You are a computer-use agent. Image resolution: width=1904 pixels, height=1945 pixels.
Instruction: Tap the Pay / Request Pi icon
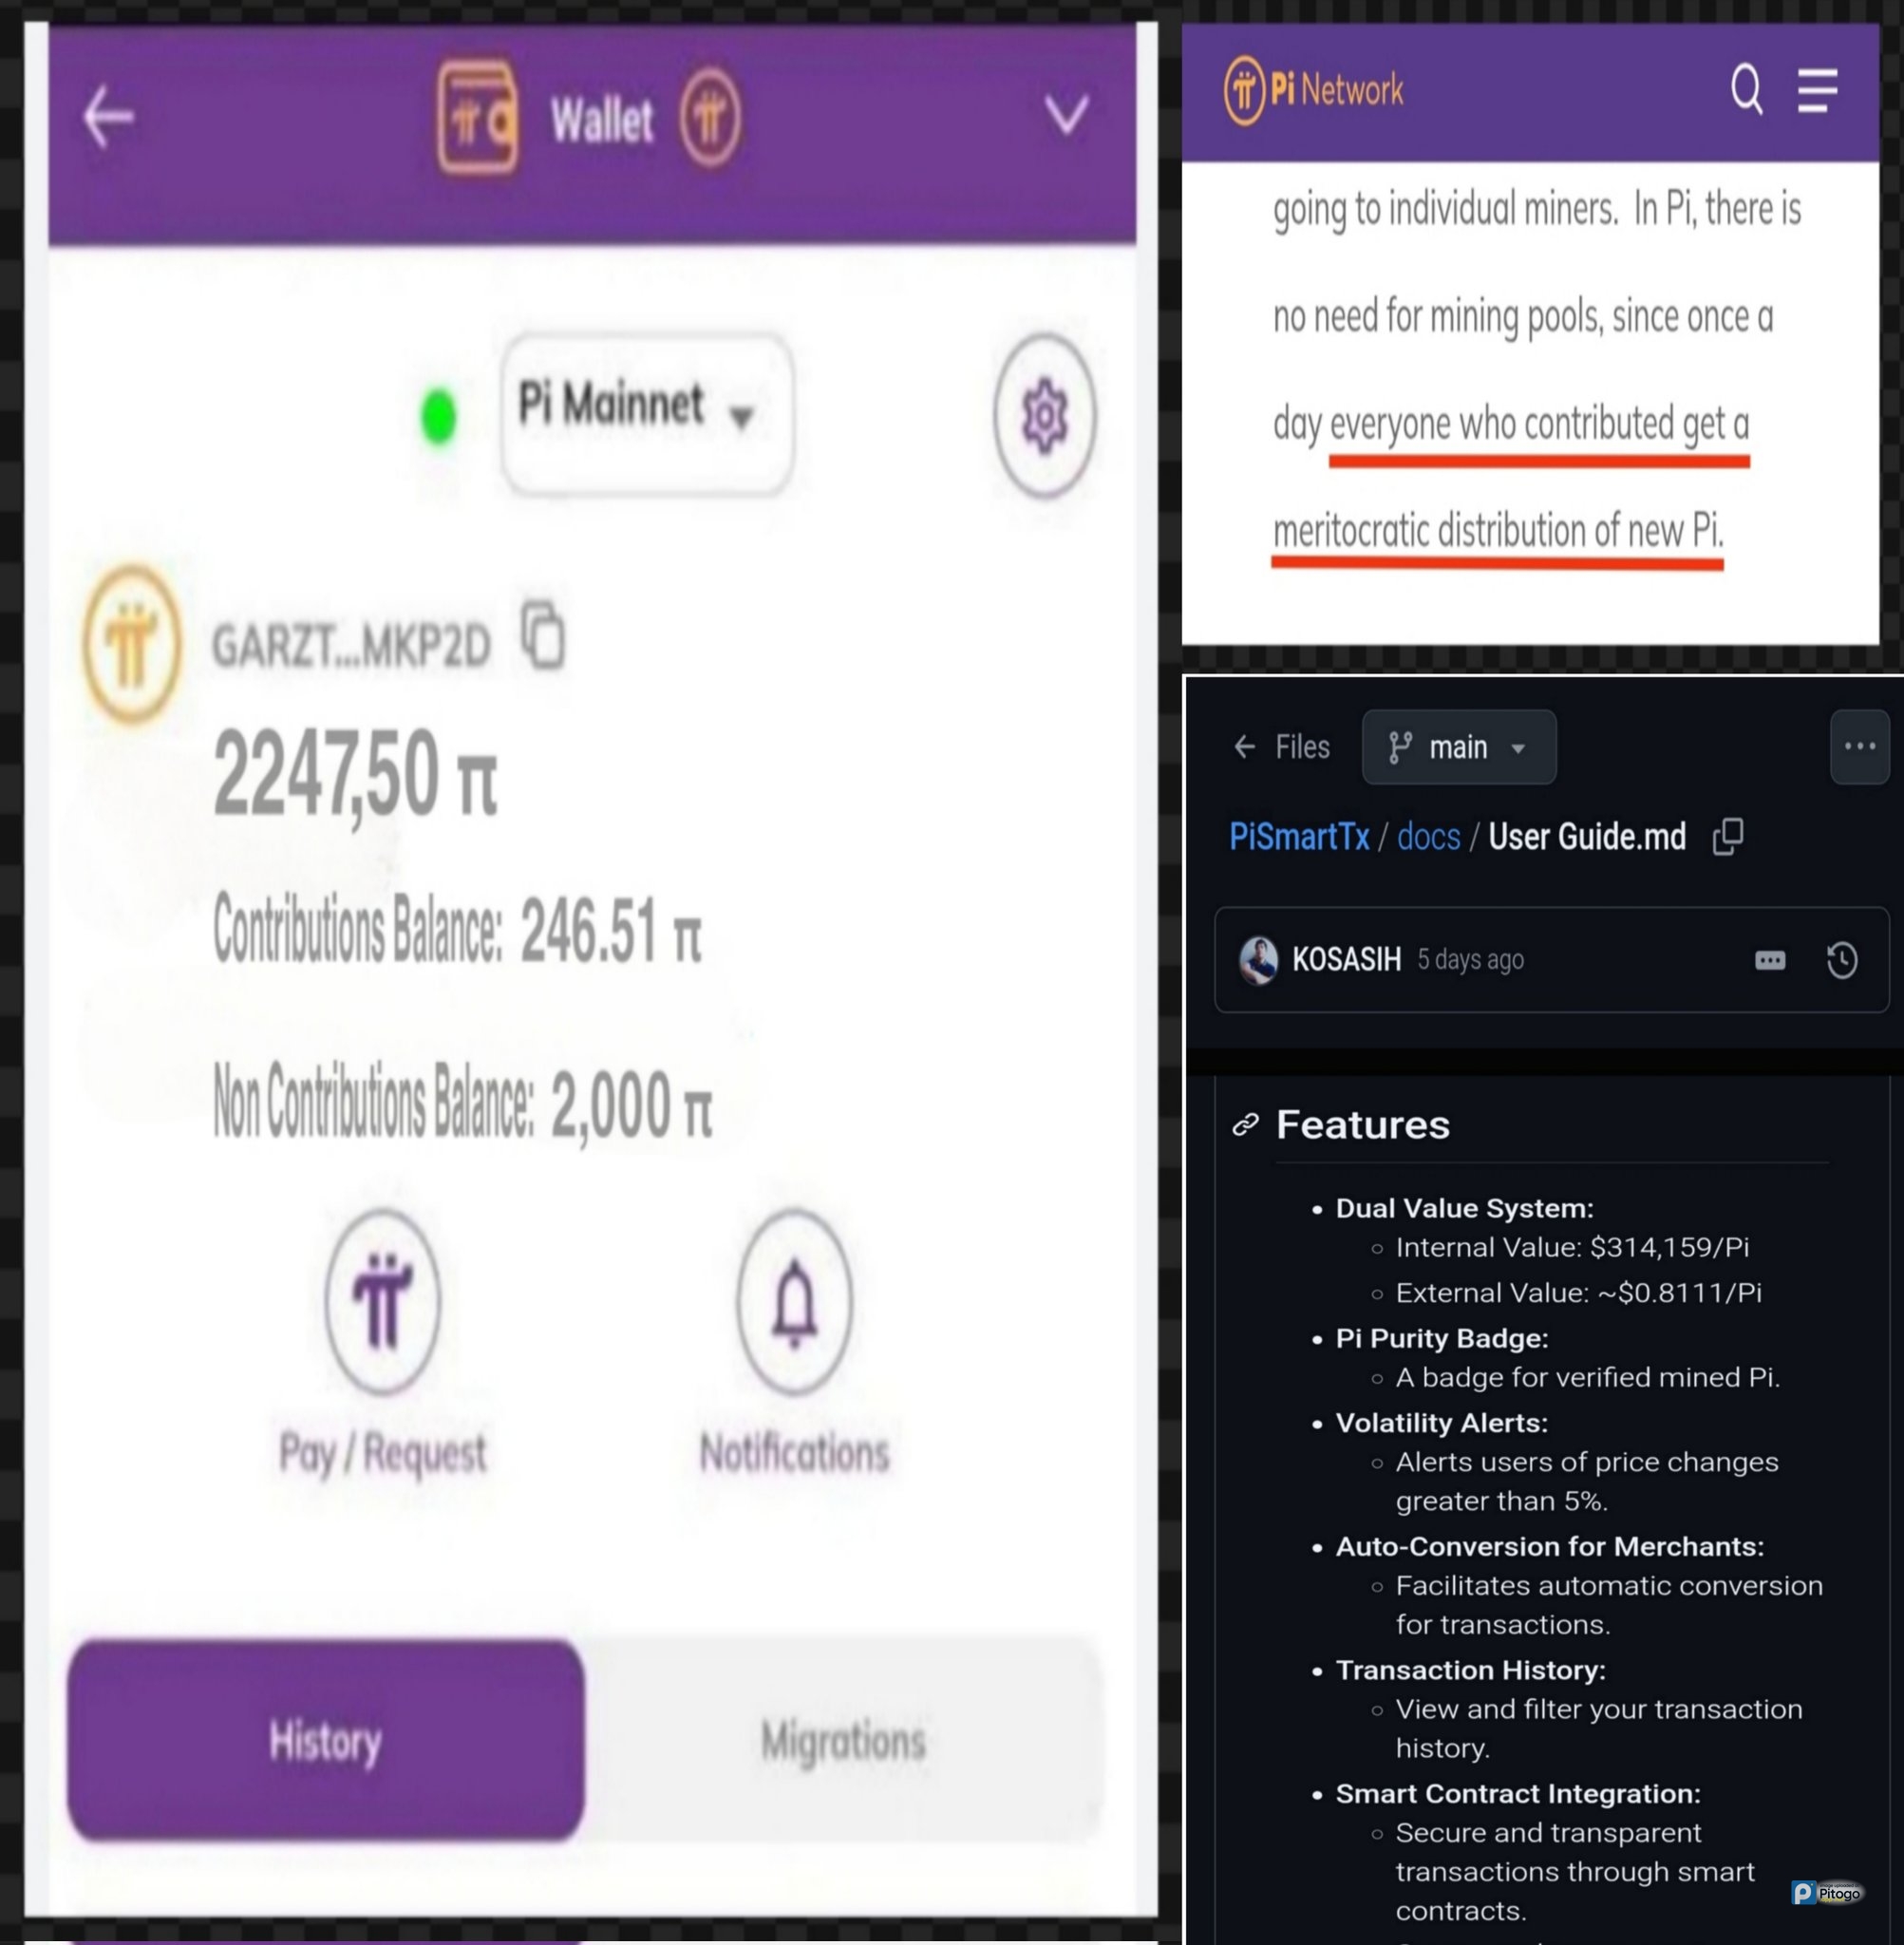click(x=383, y=1301)
